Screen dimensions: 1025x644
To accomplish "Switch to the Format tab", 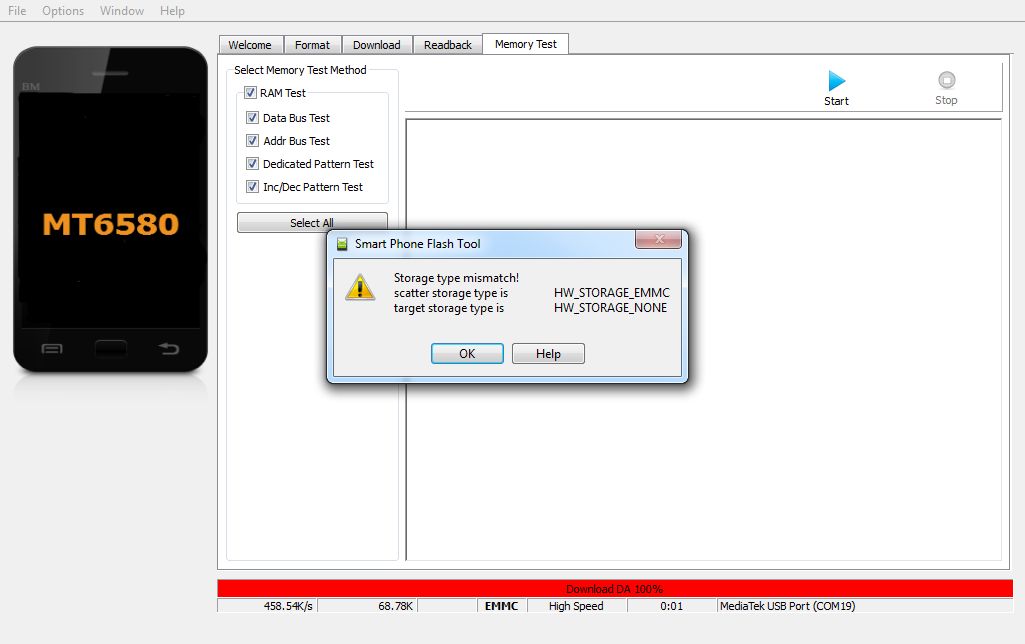I will (x=312, y=44).
